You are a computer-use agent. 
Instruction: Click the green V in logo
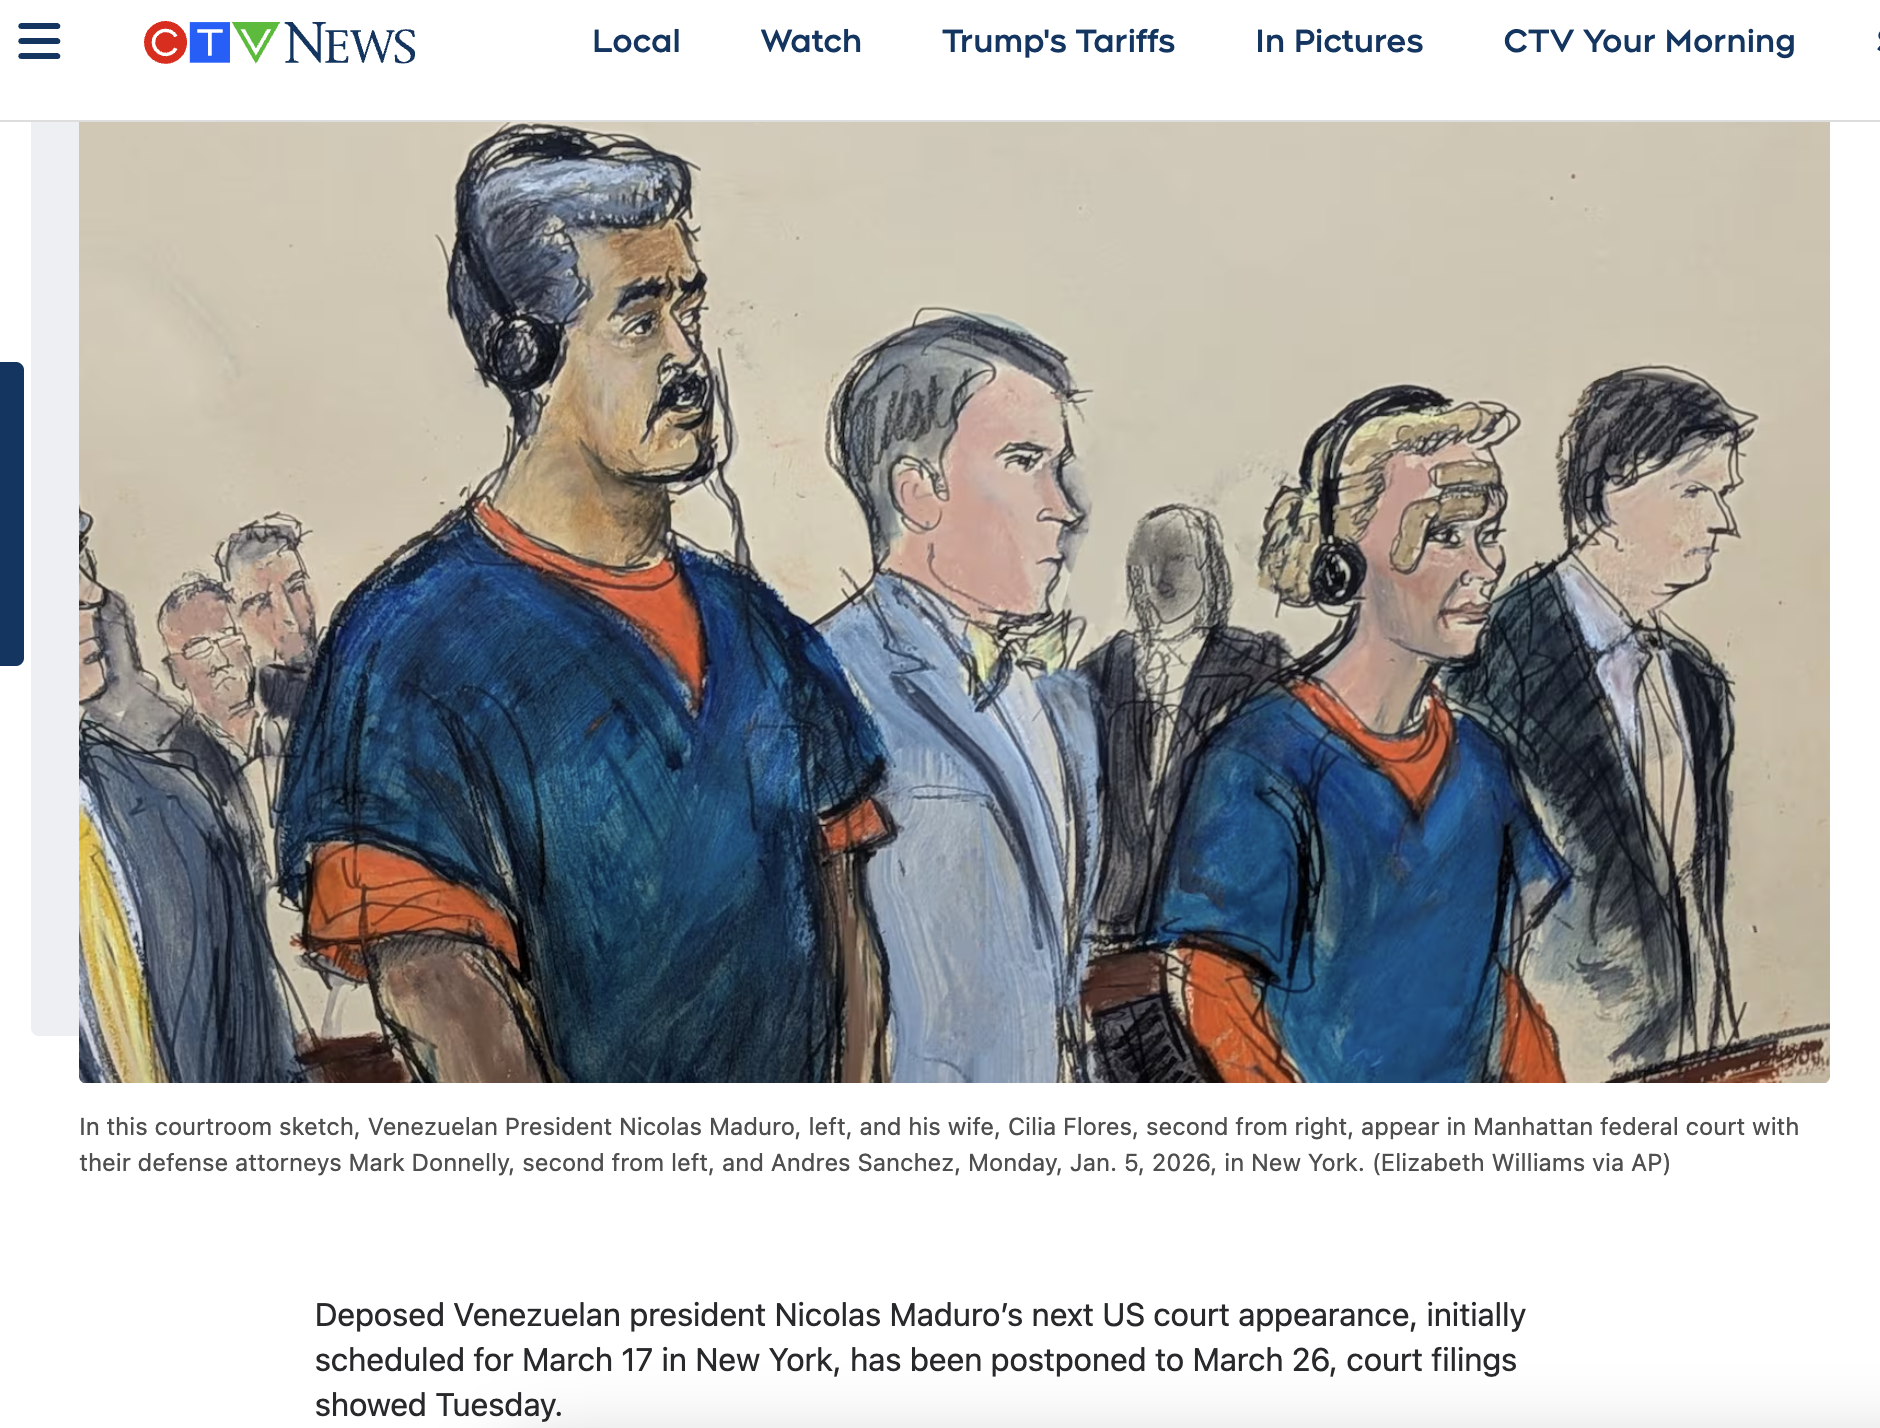(x=255, y=43)
